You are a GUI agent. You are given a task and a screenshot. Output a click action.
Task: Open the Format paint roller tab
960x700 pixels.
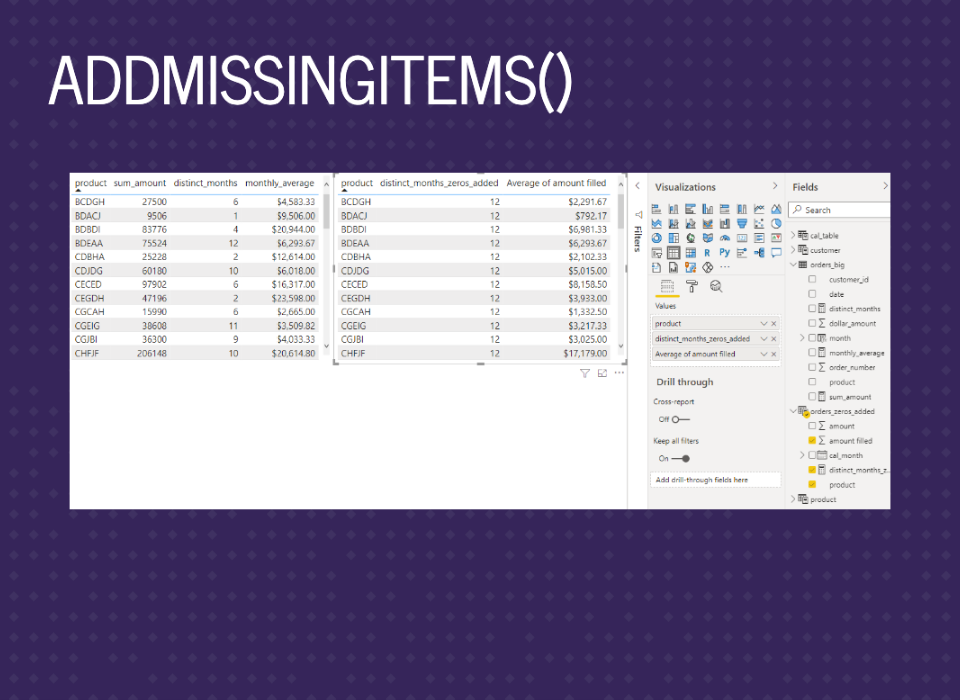691,286
